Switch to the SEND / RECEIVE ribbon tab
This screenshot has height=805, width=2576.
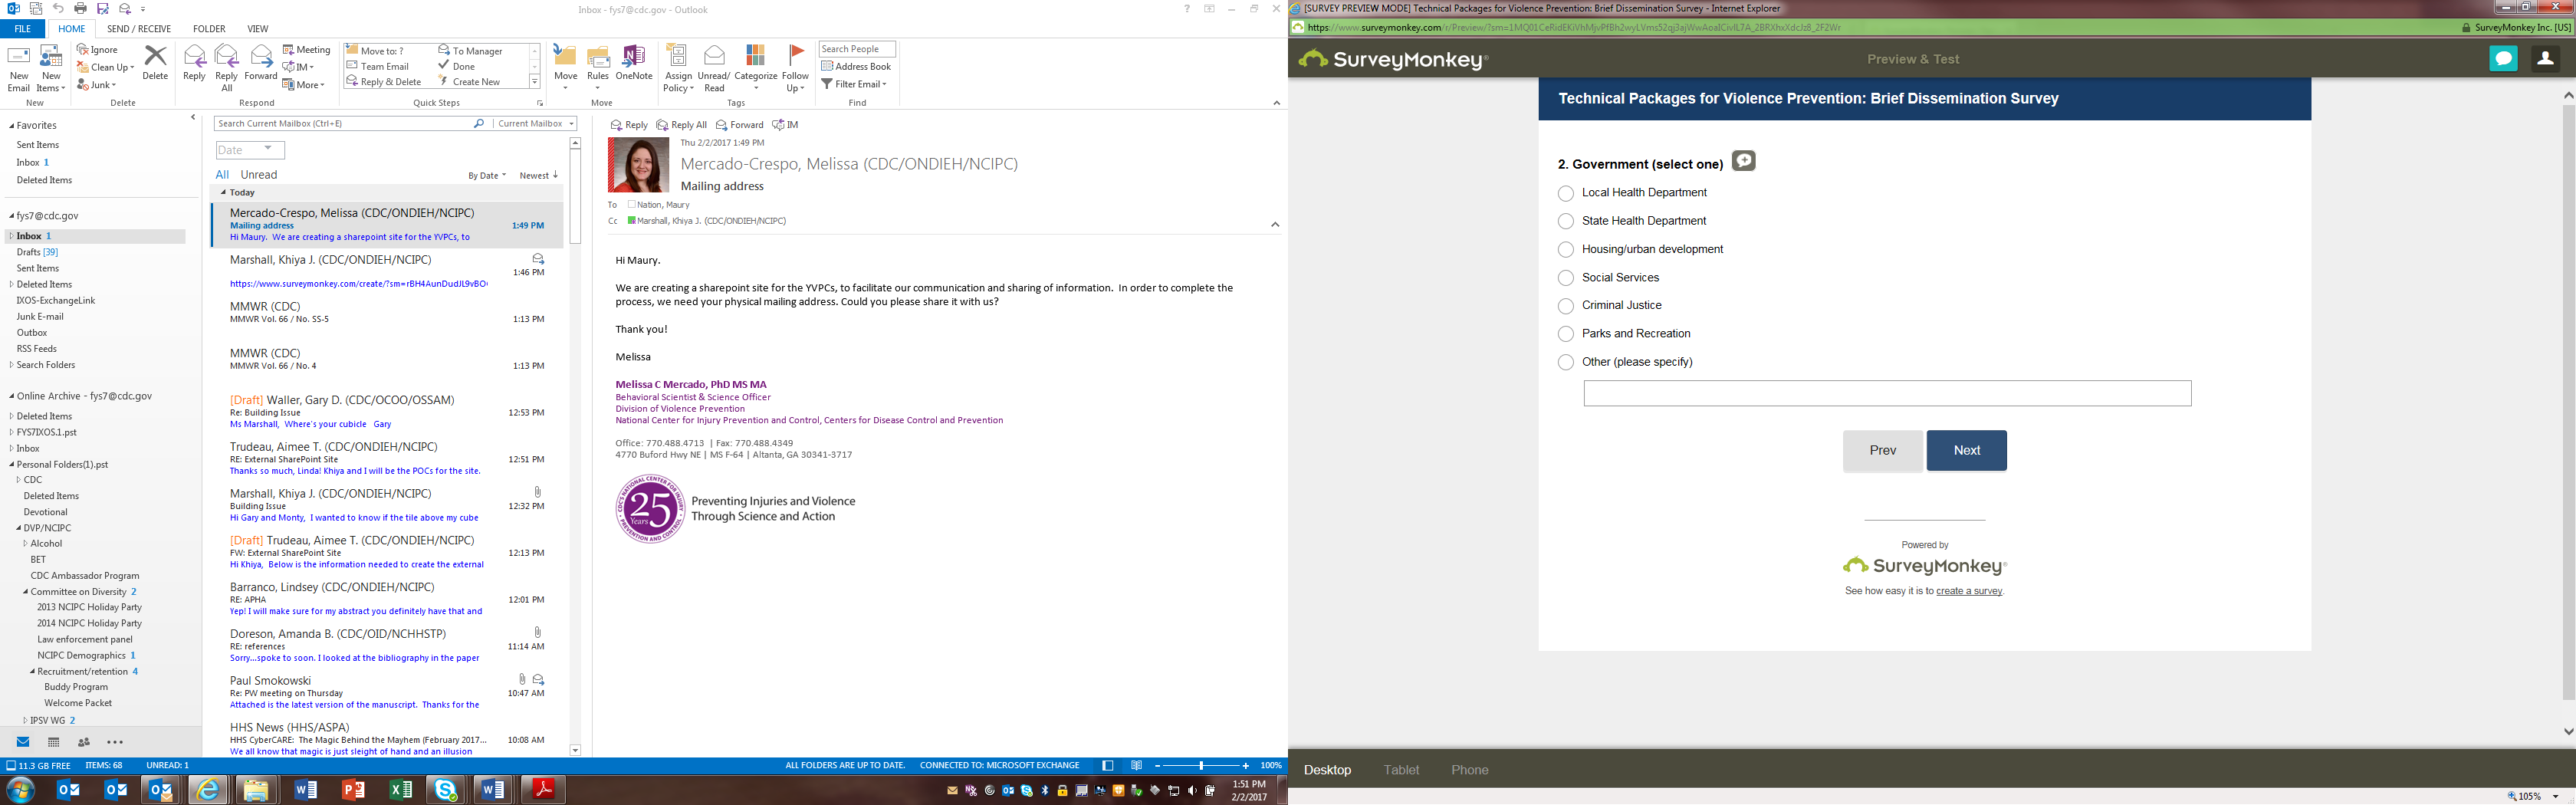pos(139,29)
